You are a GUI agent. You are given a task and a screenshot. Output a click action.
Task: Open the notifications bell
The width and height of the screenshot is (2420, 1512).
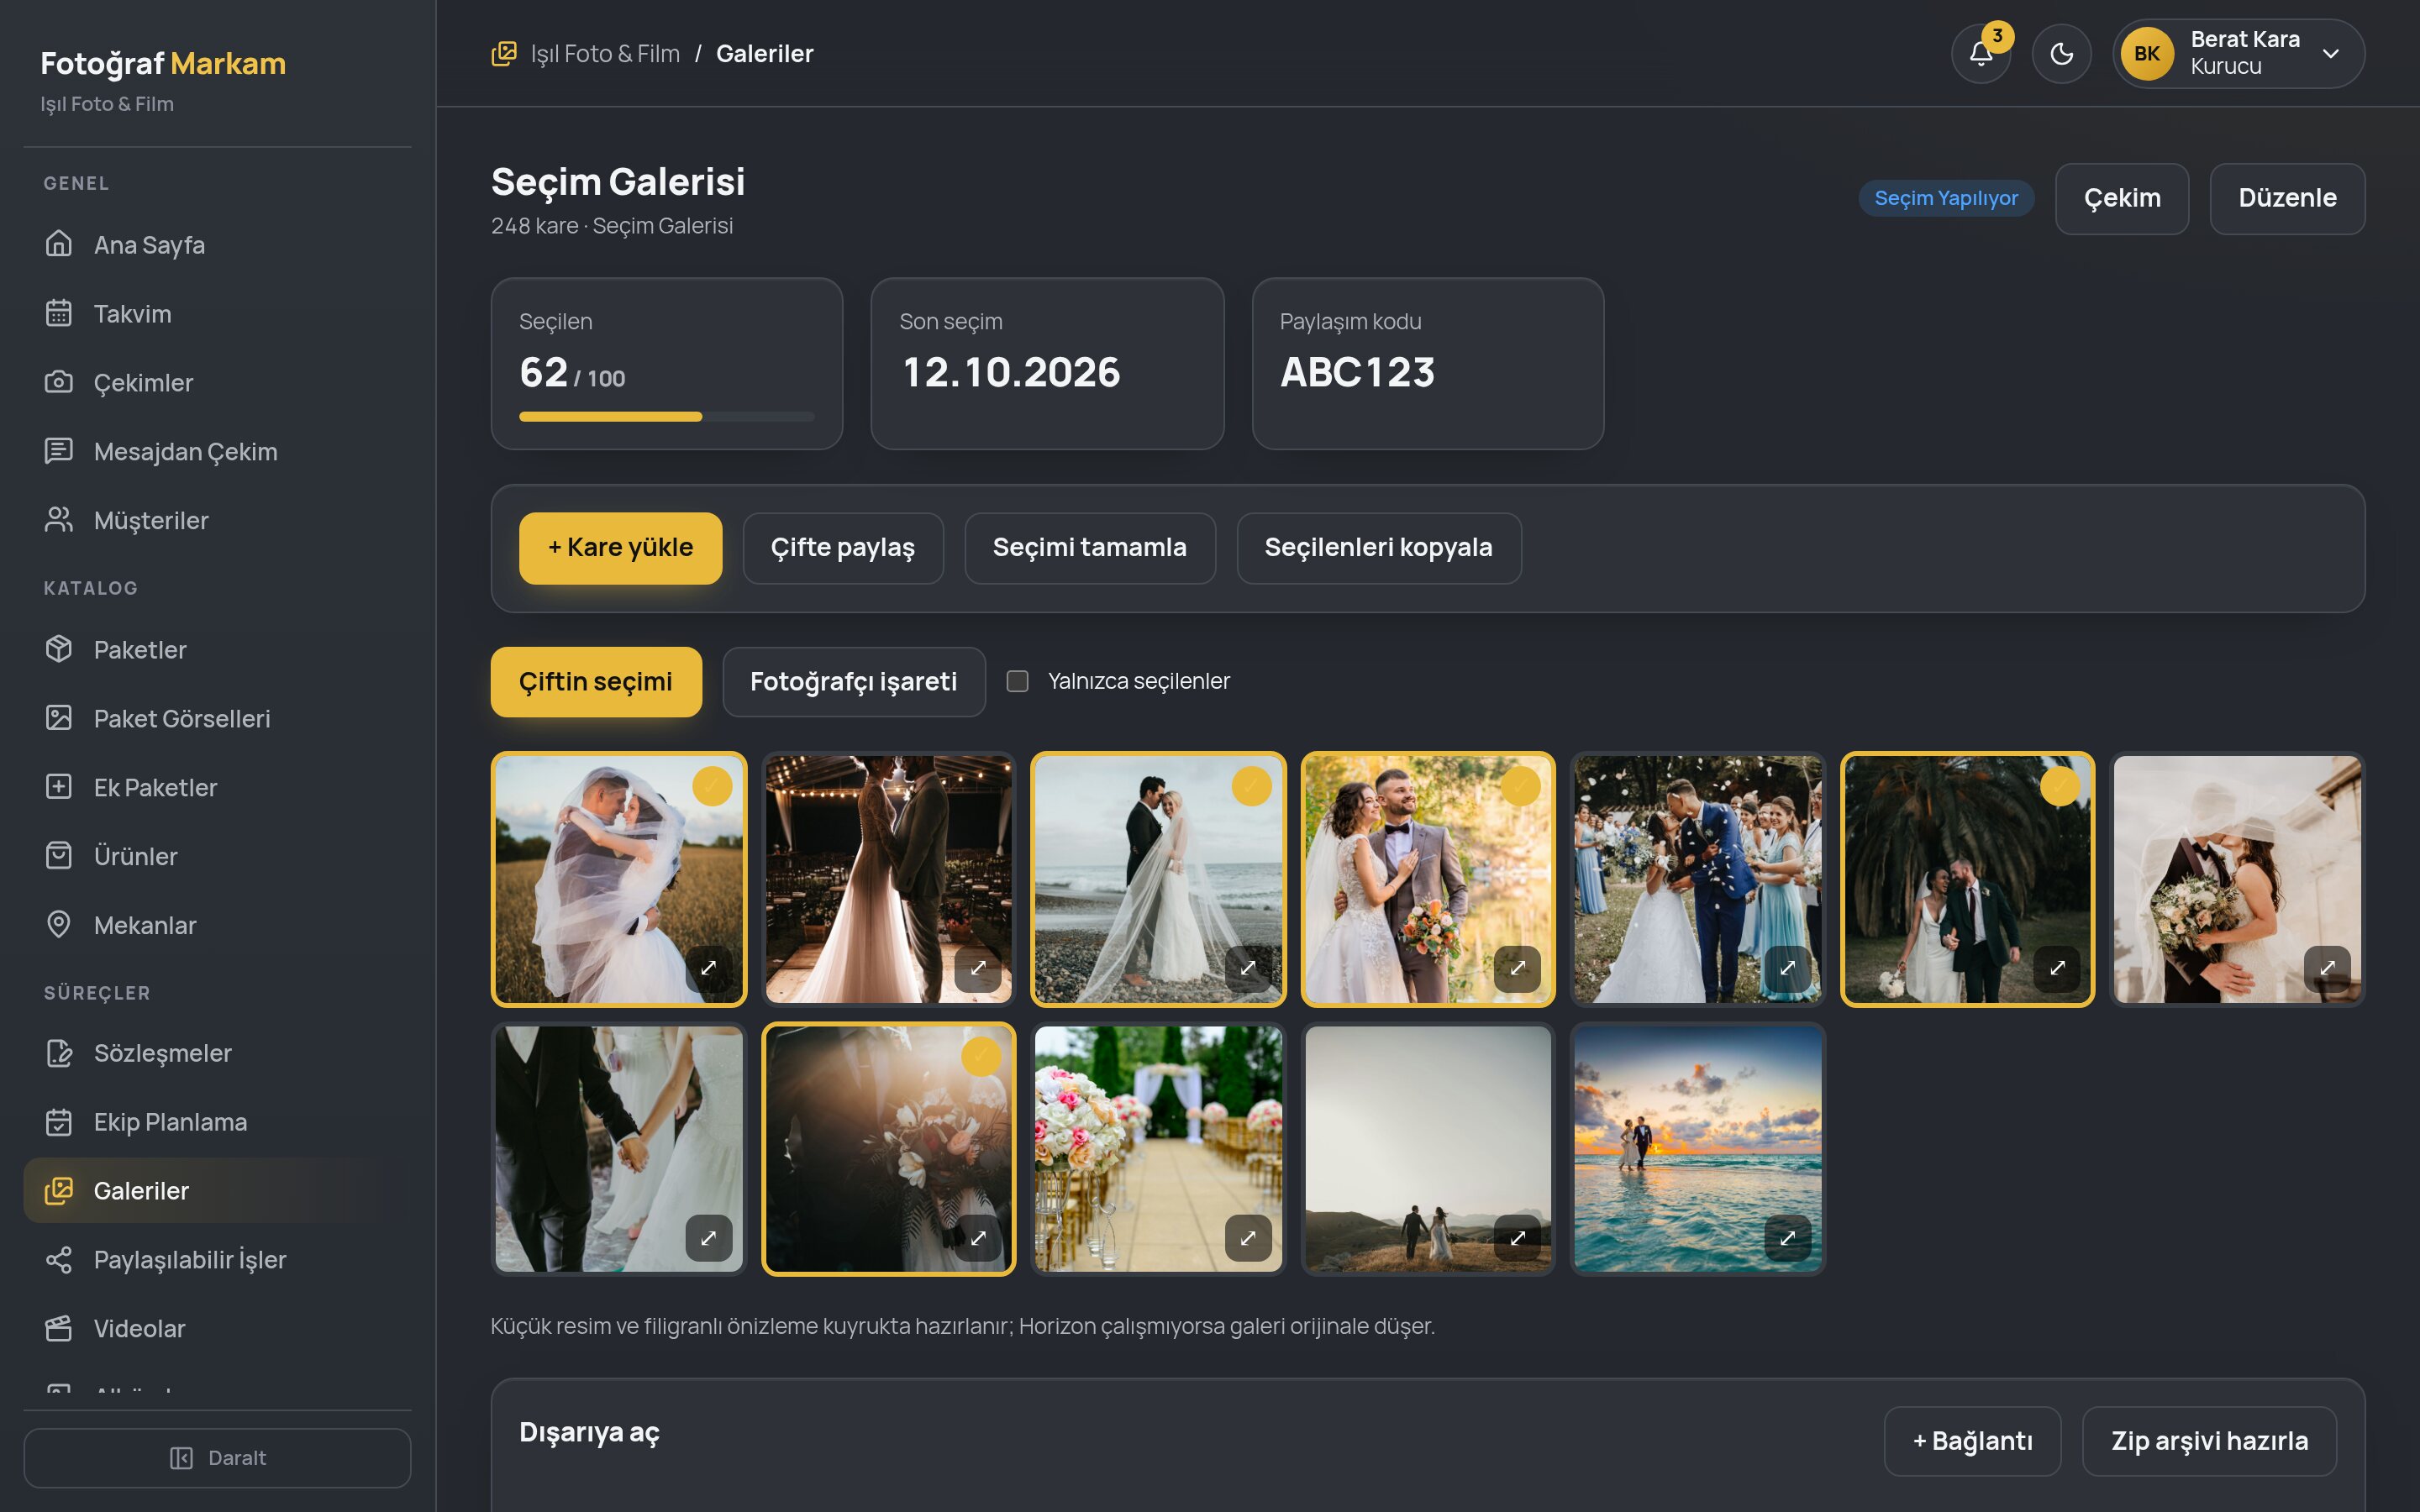[1980, 54]
